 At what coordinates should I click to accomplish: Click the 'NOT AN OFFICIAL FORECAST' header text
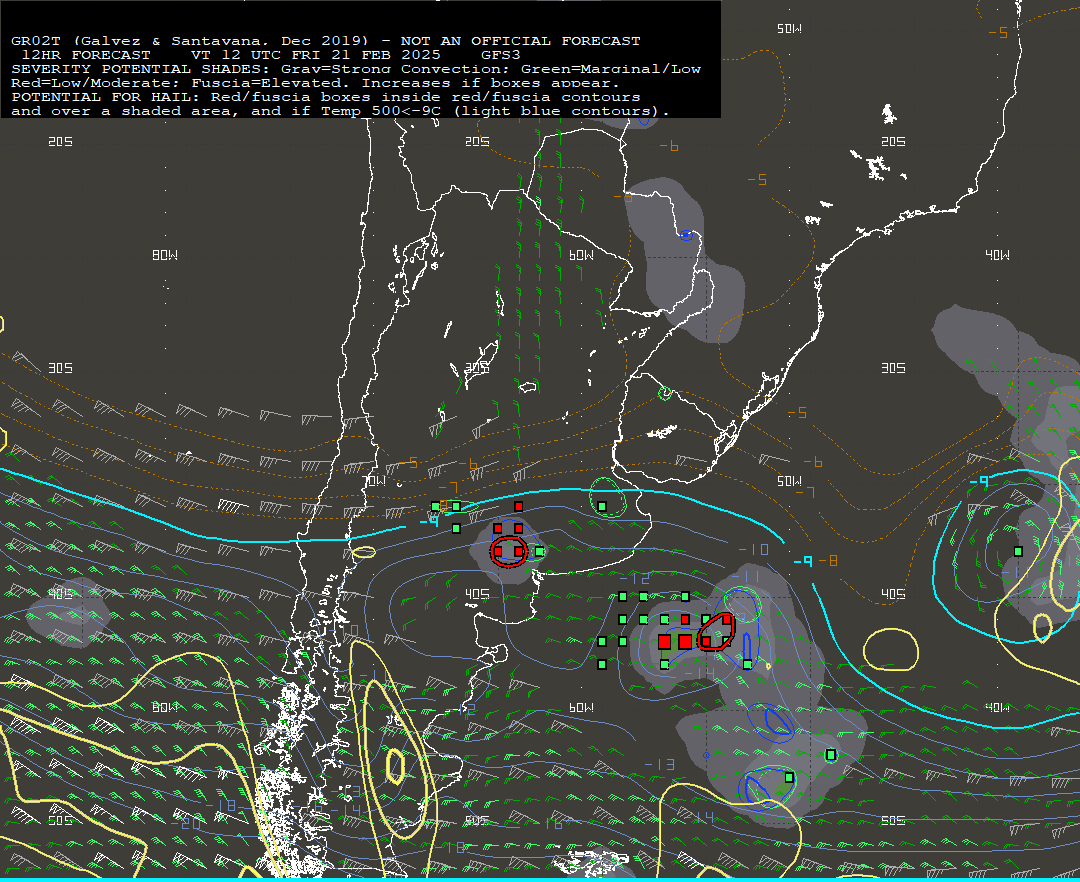click(520, 41)
